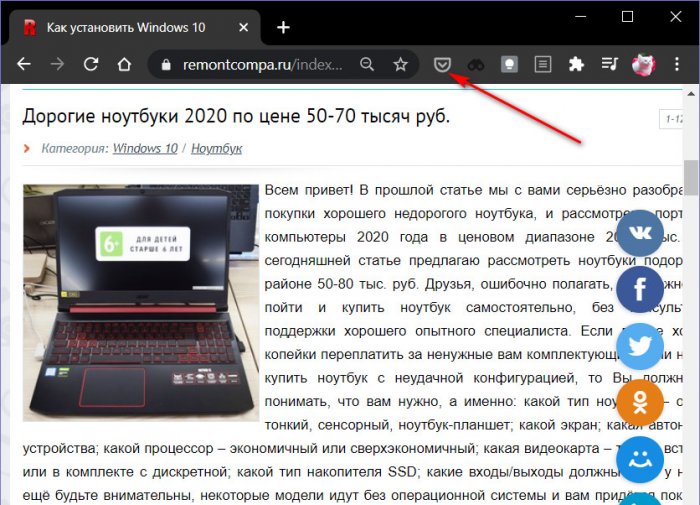The height and width of the screenshot is (505, 700).
Task: Go to the browser home page
Action: point(124,64)
